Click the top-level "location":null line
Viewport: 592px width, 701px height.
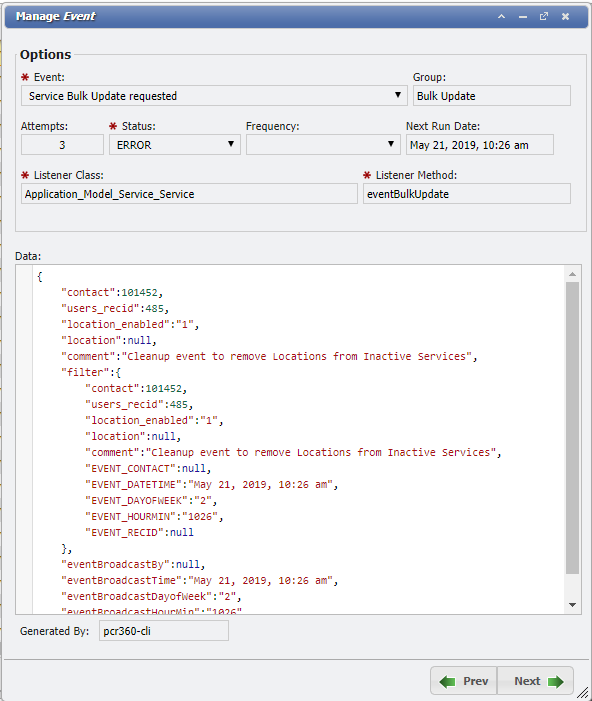[x=109, y=341]
